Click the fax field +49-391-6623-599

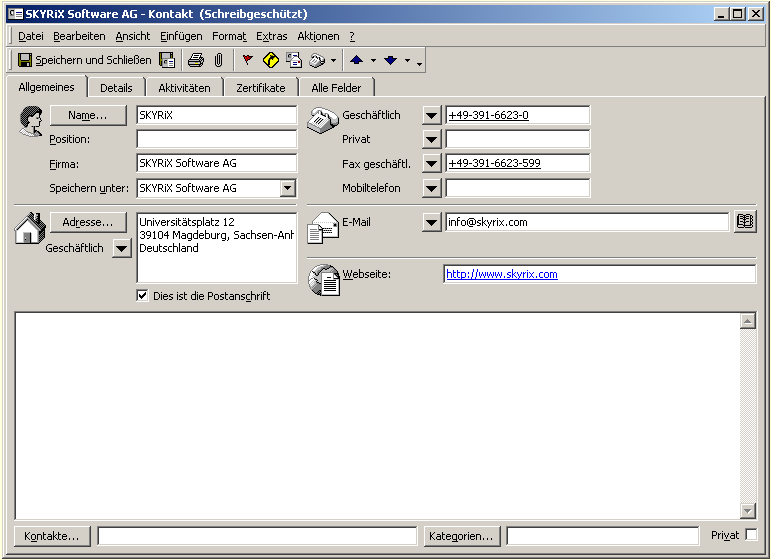tap(517, 163)
